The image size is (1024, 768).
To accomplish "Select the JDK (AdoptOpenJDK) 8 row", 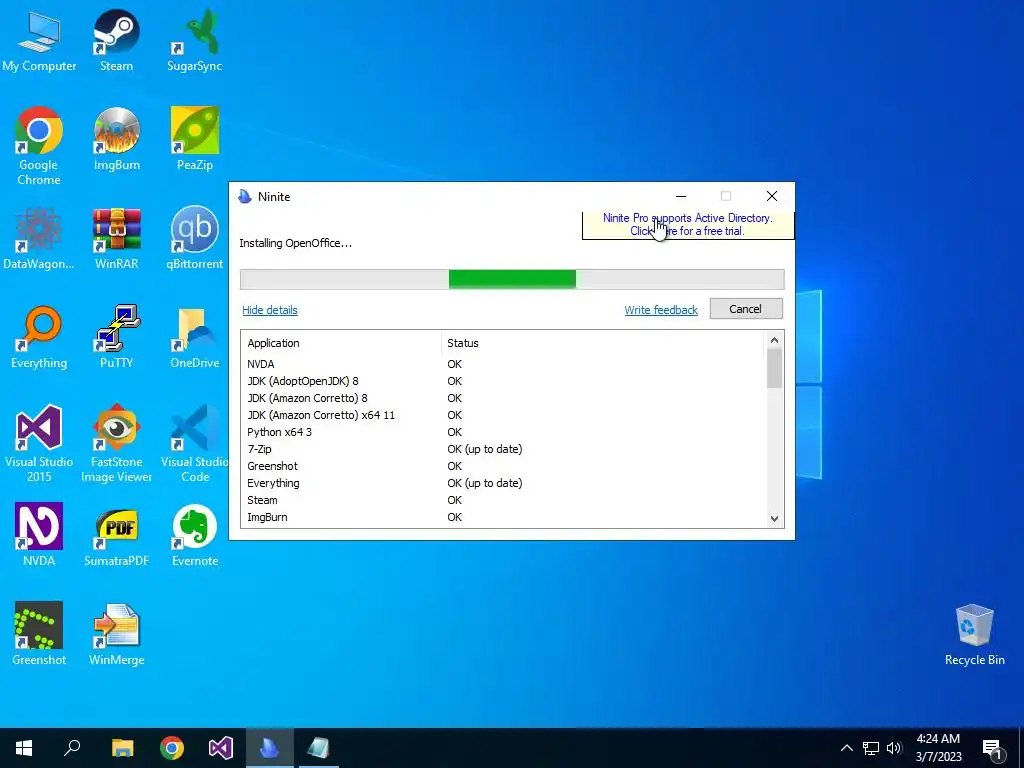I will click(503, 381).
